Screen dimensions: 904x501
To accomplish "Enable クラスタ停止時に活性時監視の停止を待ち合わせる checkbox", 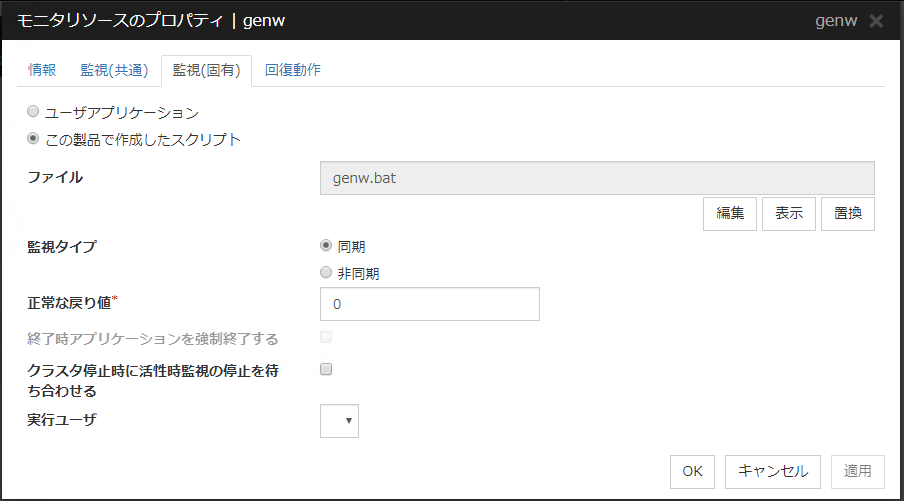I will pos(325,369).
